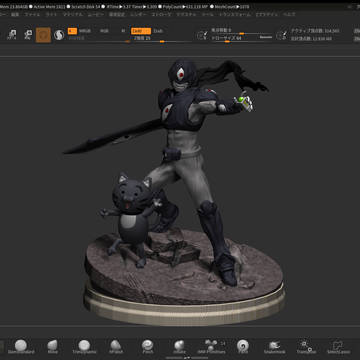
Task: Select the SelectLasso brush
Action: pos(338,347)
